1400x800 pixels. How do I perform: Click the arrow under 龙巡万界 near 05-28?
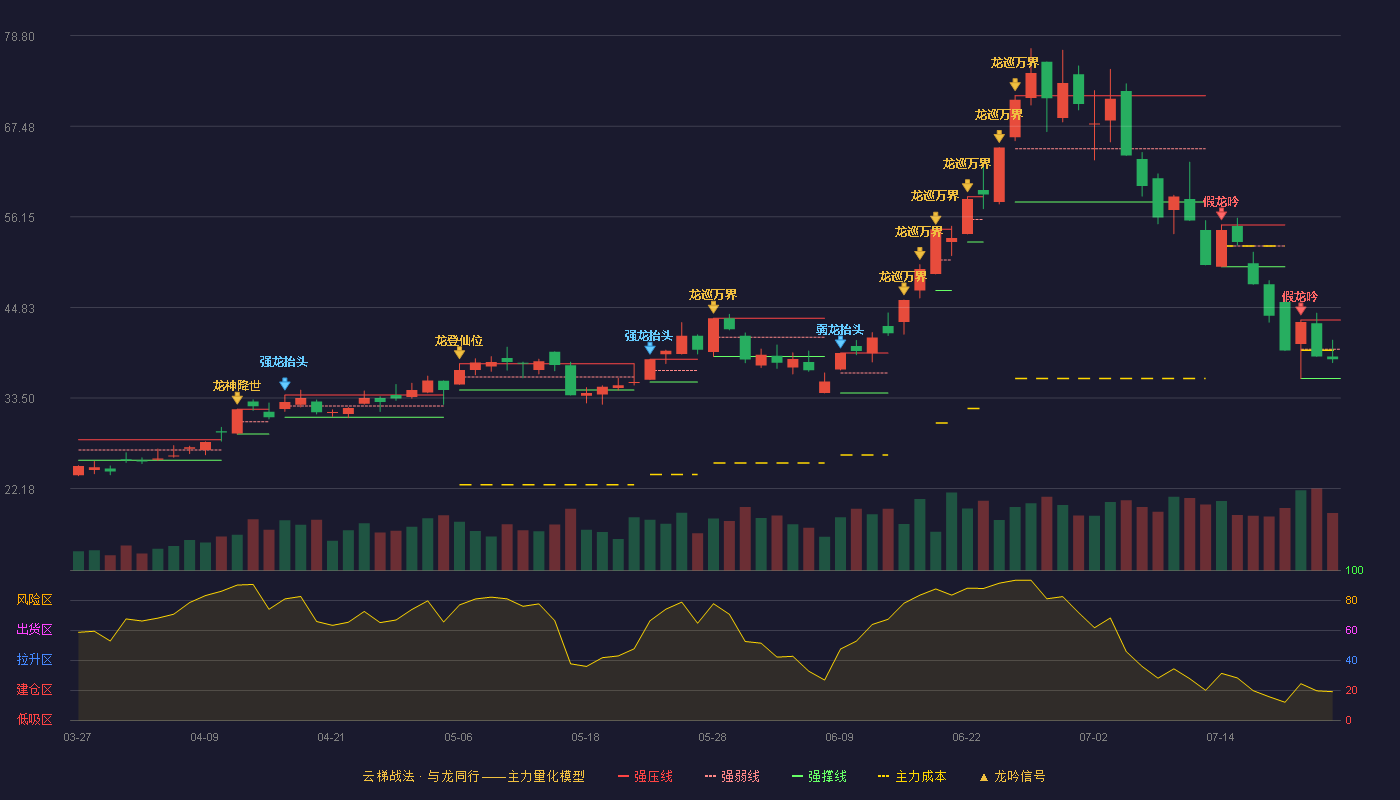713,307
